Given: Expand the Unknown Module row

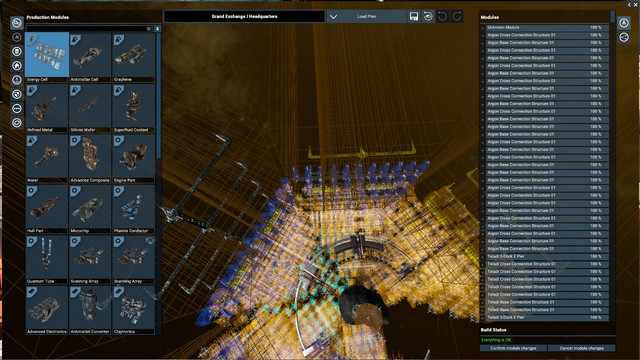Looking at the screenshot, I should [x=482, y=28].
